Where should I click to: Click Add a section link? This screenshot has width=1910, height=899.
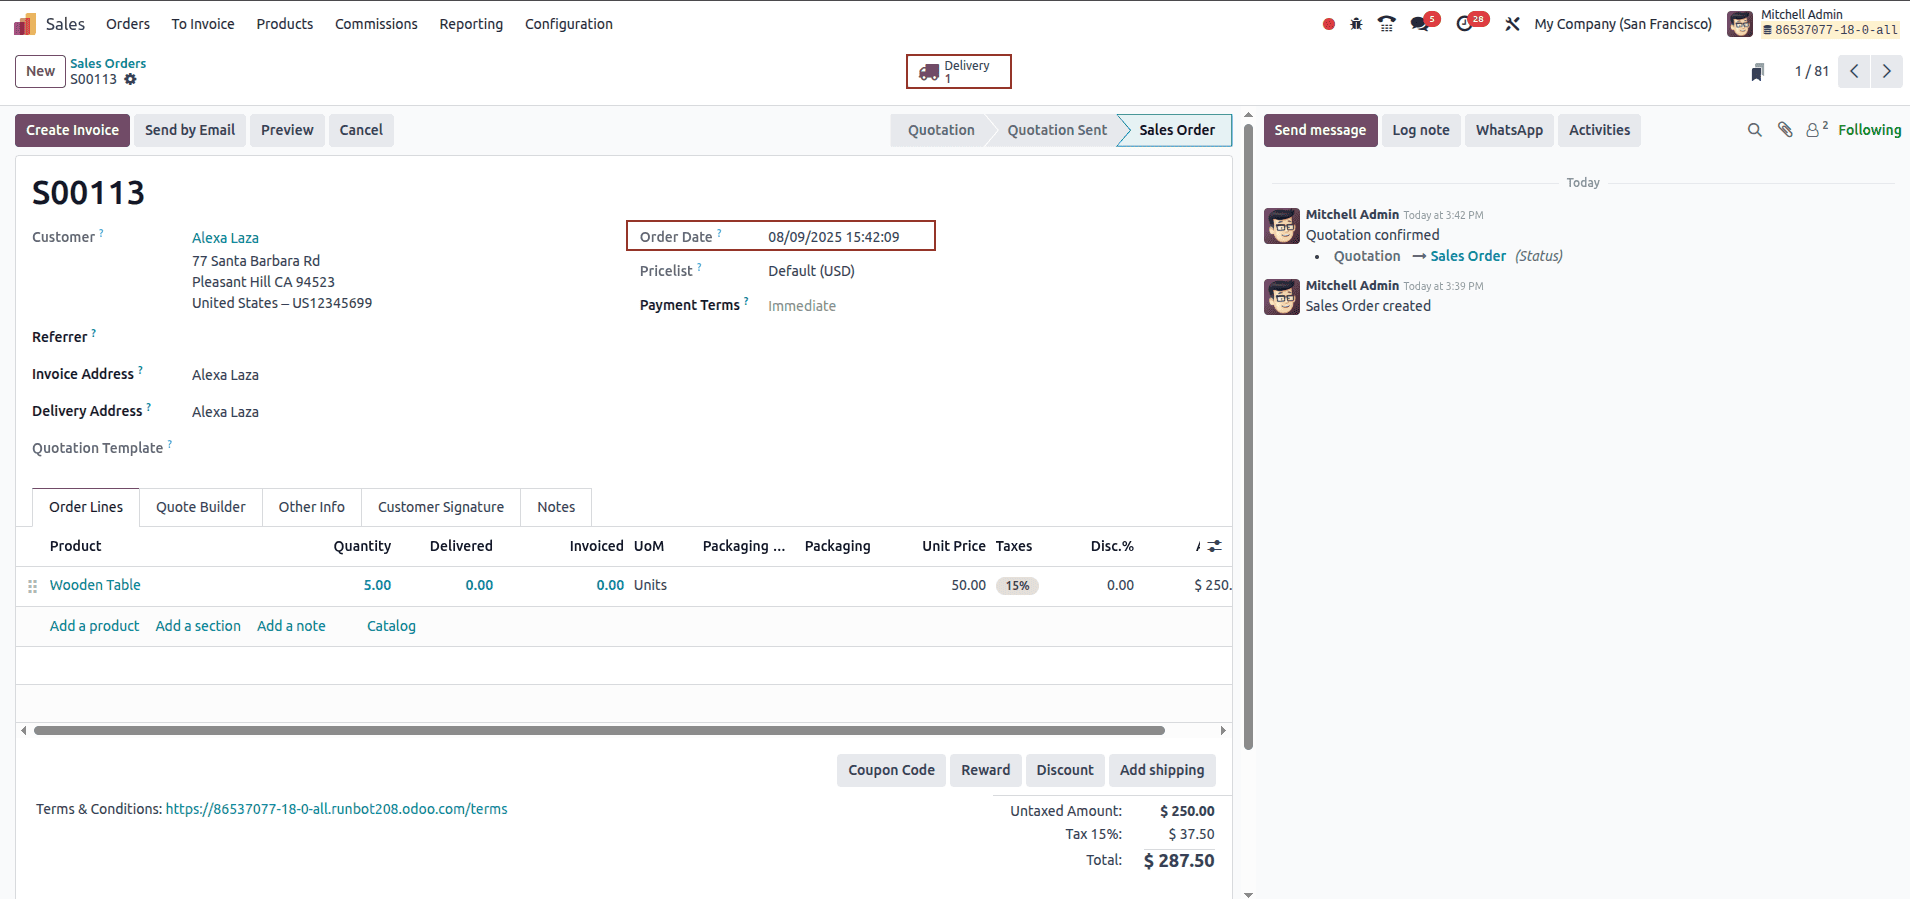pyautogui.click(x=198, y=626)
